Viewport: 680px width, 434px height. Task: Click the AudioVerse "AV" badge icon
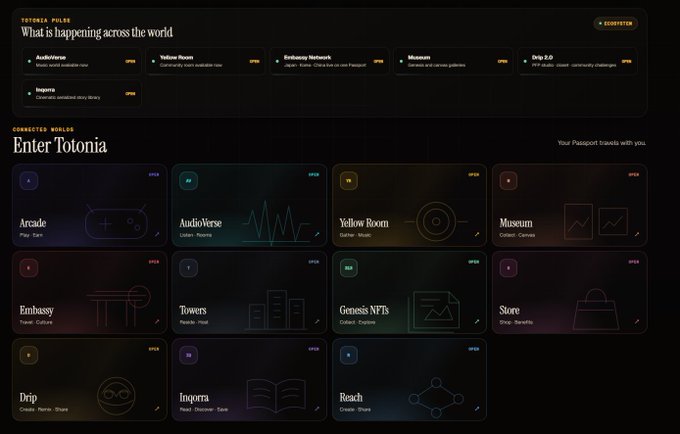189,181
